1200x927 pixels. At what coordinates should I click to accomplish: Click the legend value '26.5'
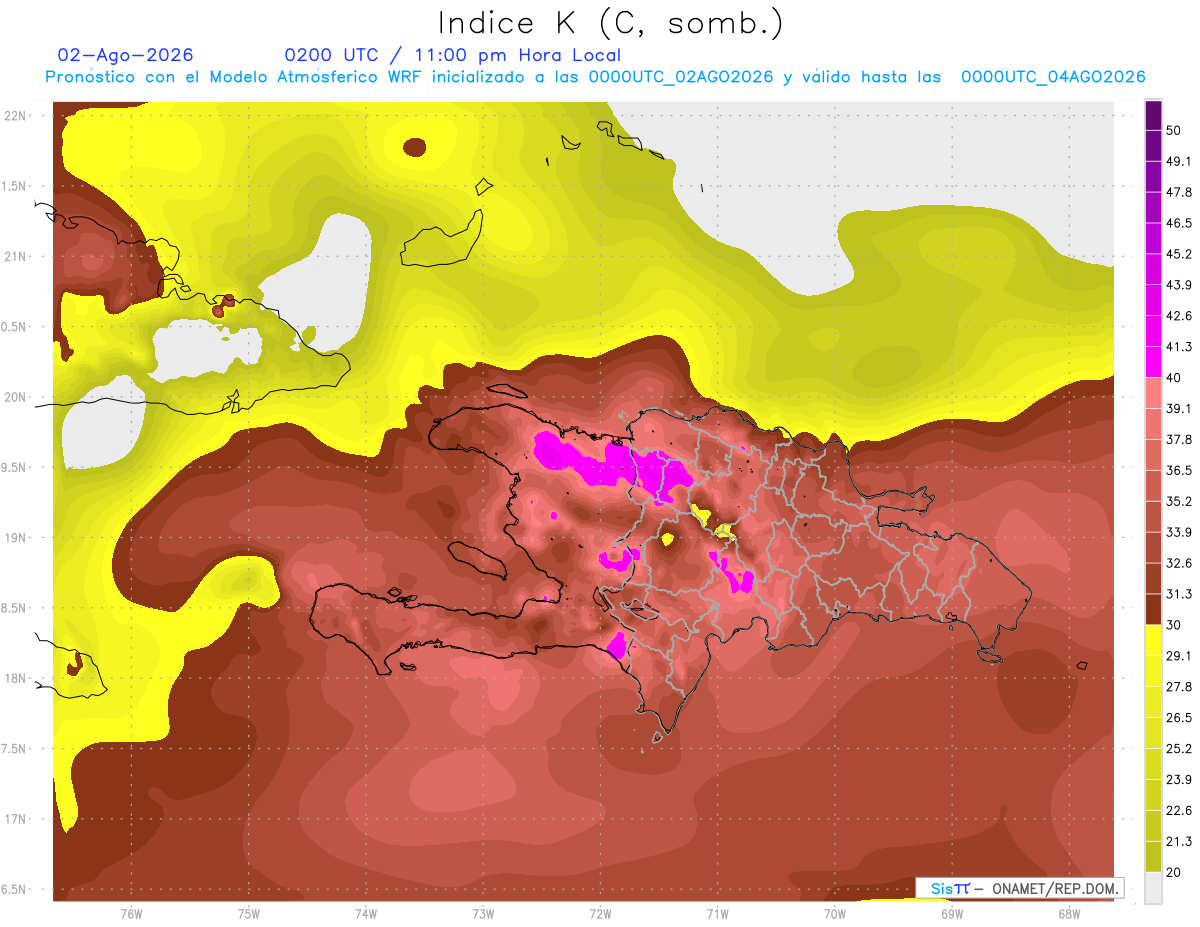(1179, 718)
